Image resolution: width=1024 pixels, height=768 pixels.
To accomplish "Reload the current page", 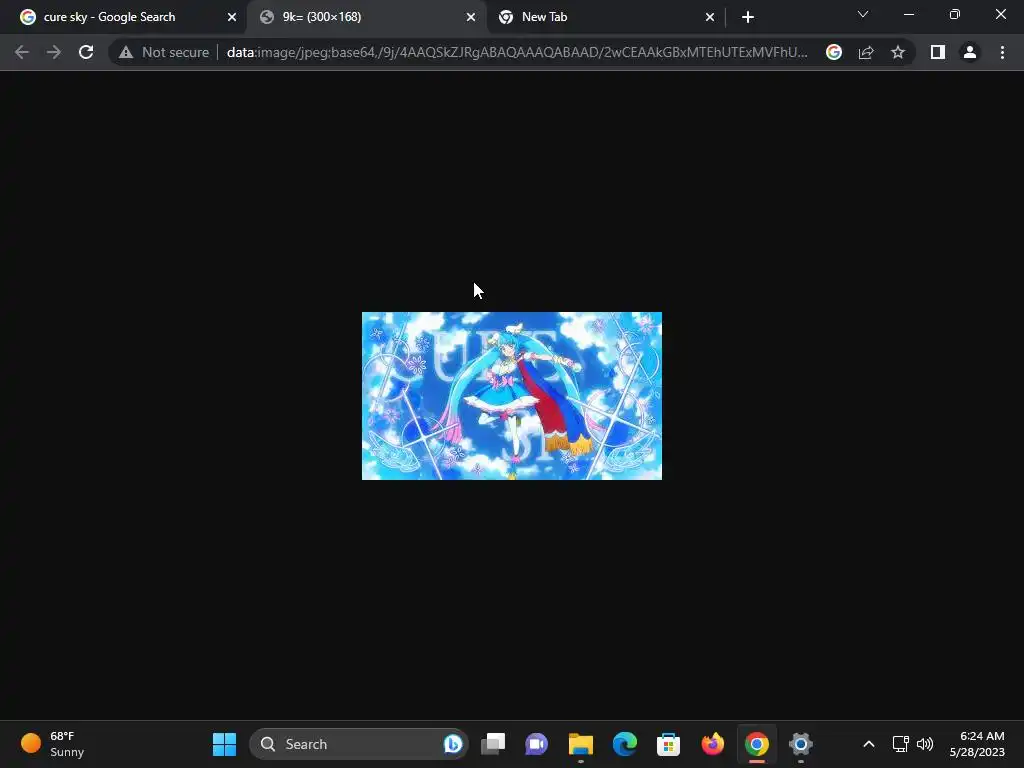I will click(x=86, y=52).
